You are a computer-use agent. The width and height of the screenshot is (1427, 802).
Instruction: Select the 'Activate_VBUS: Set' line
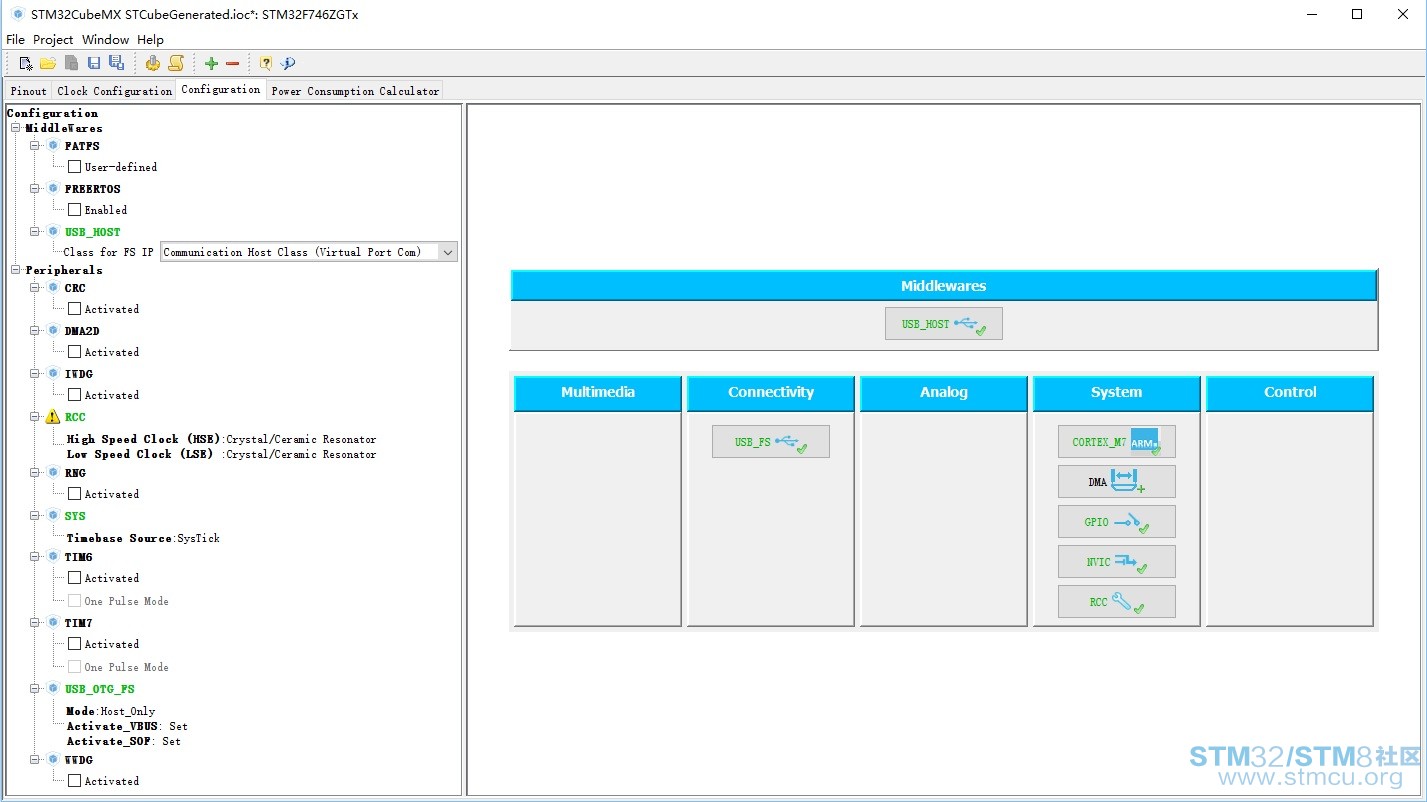(127, 726)
